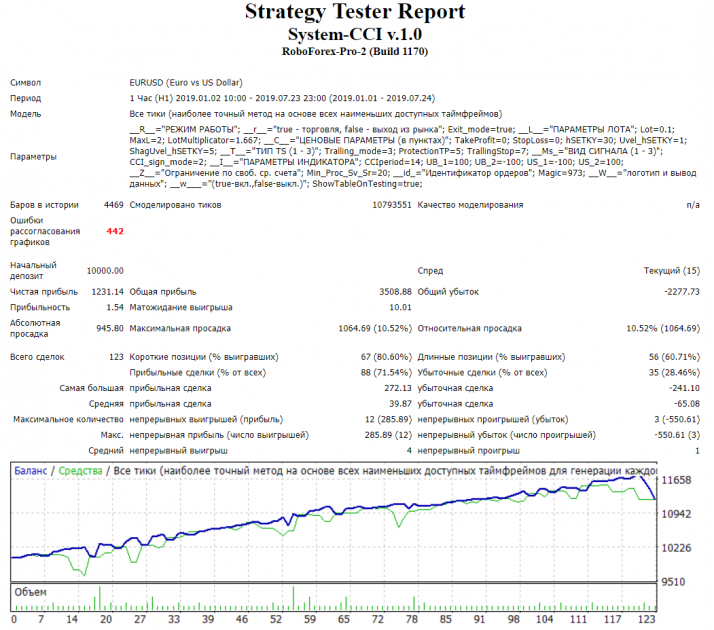
Task: Click the 'Период' label
Action: (x=26, y=98)
